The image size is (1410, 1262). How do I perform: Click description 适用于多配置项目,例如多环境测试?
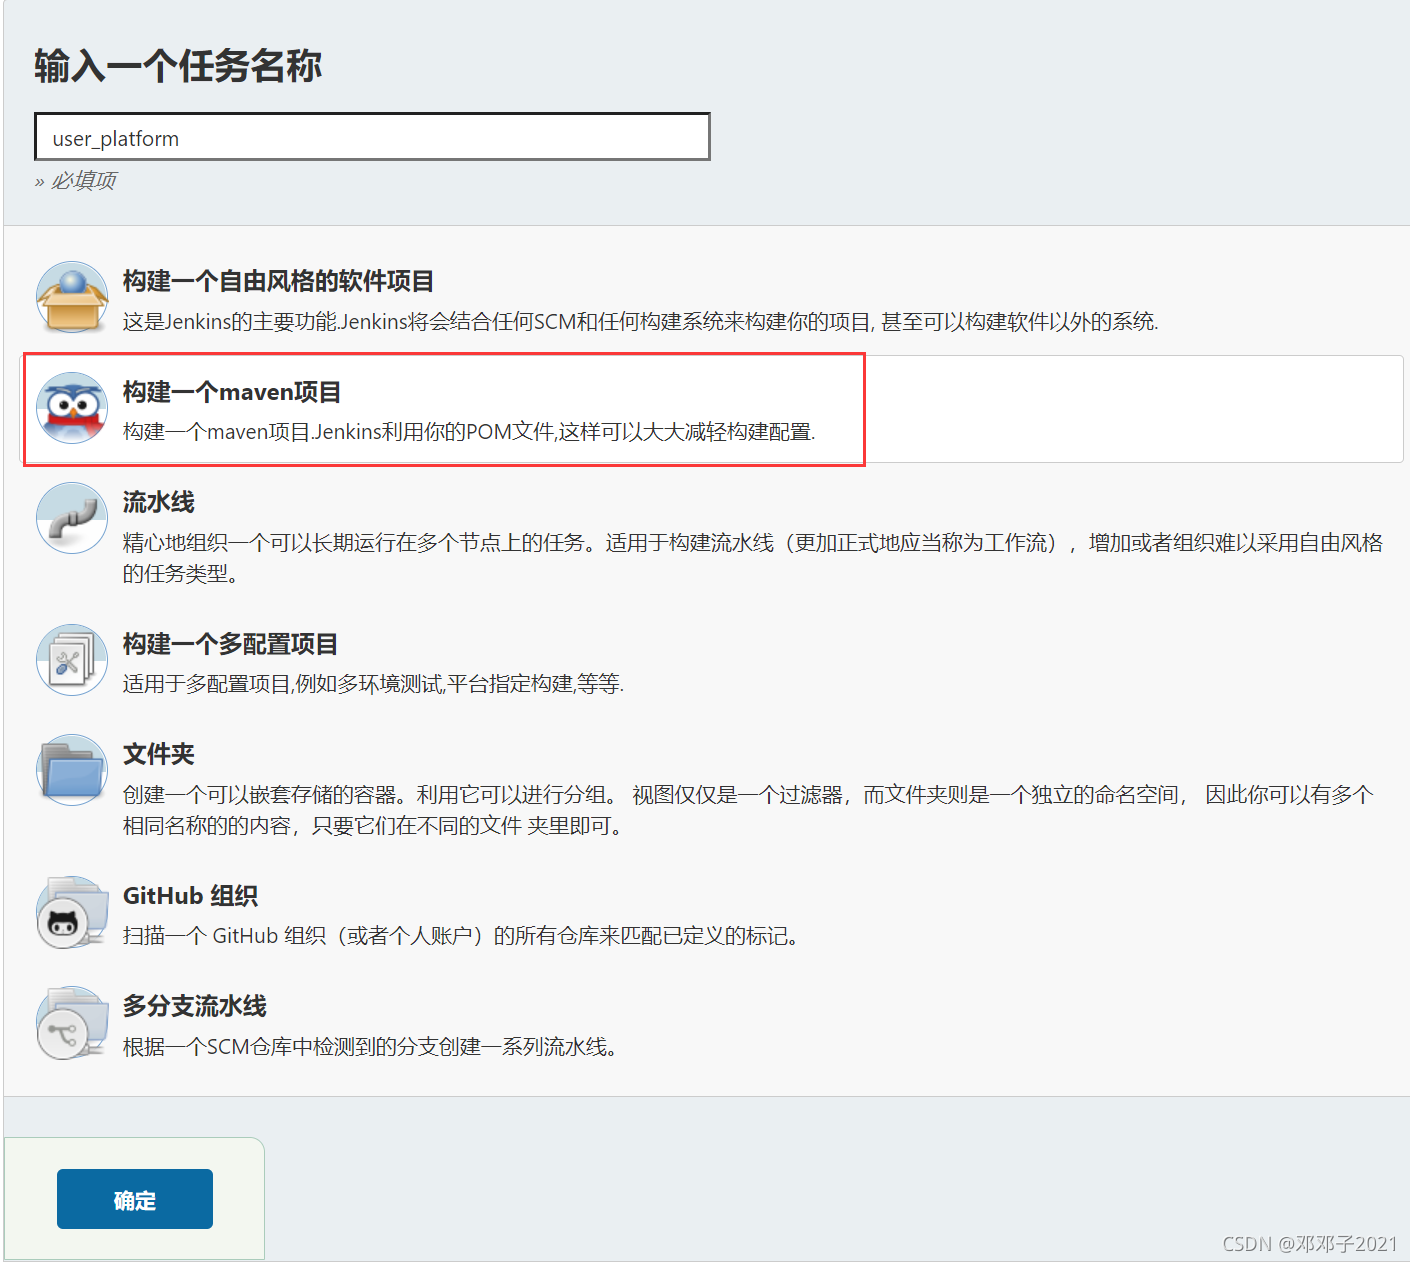pos(373,684)
